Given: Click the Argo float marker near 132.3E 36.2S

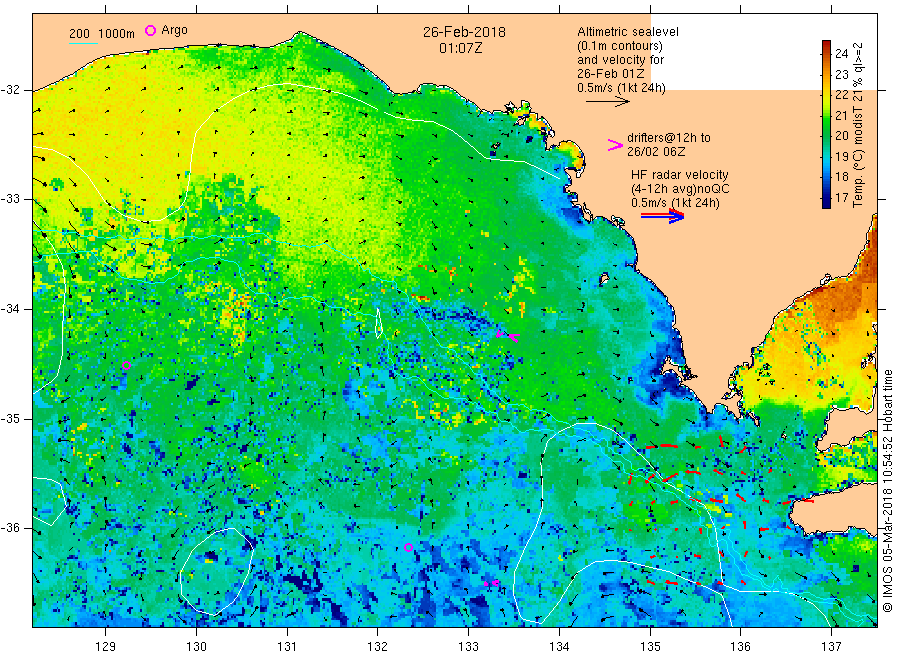Looking at the screenshot, I should (408, 548).
